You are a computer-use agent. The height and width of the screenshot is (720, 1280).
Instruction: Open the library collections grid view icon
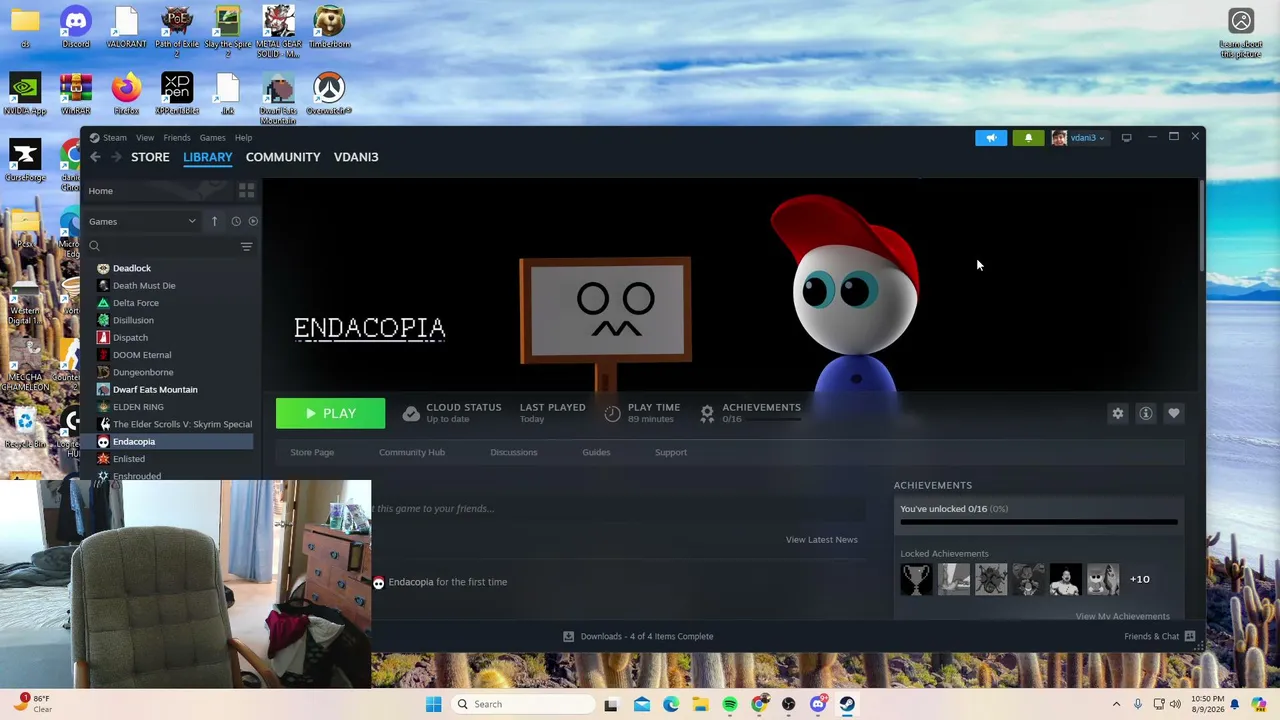click(x=246, y=190)
